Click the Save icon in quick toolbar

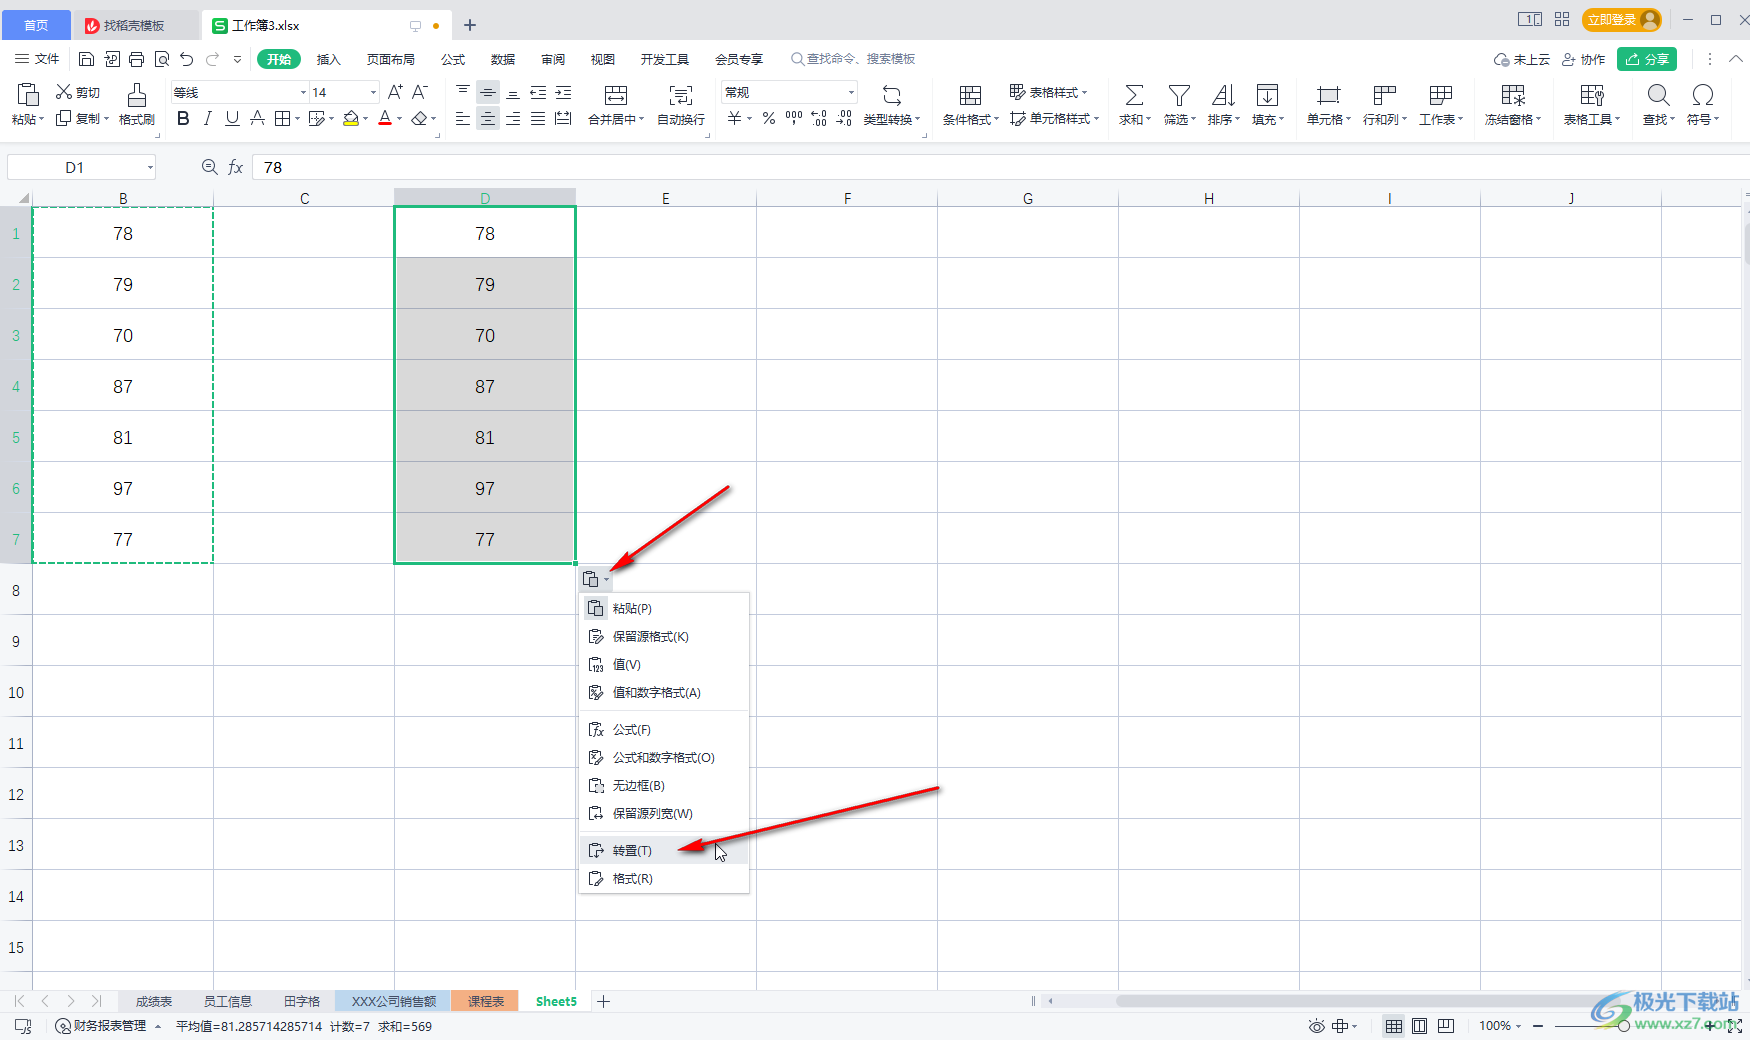[86, 59]
